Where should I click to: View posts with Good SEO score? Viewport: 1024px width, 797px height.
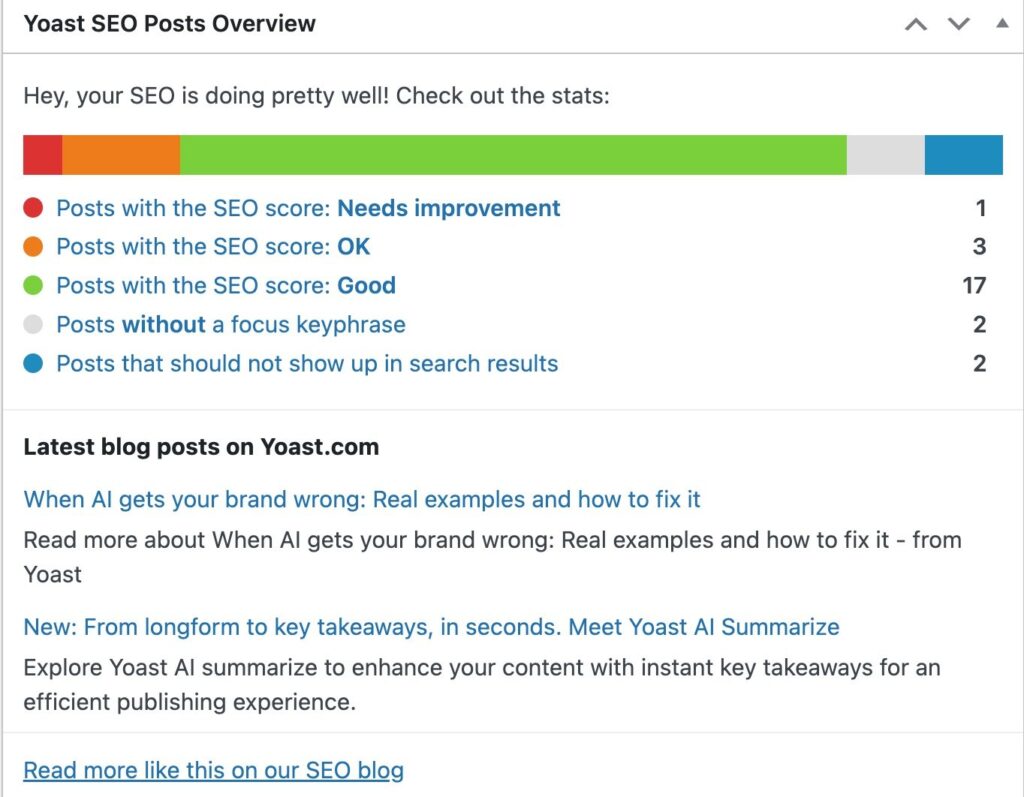click(225, 286)
